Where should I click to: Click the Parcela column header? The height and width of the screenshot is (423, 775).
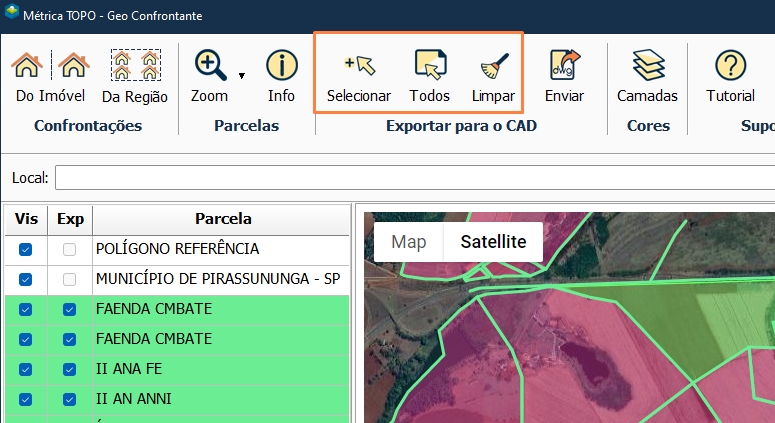click(x=222, y=219)
